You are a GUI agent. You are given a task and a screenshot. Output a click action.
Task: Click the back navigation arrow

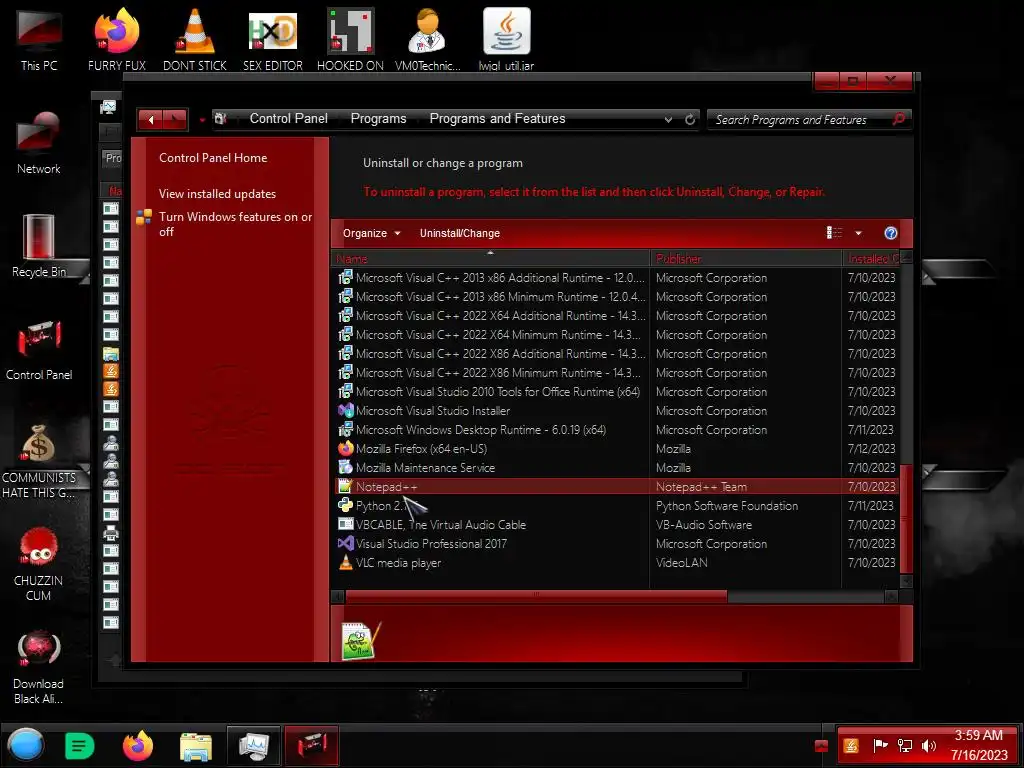pos(151,120)
